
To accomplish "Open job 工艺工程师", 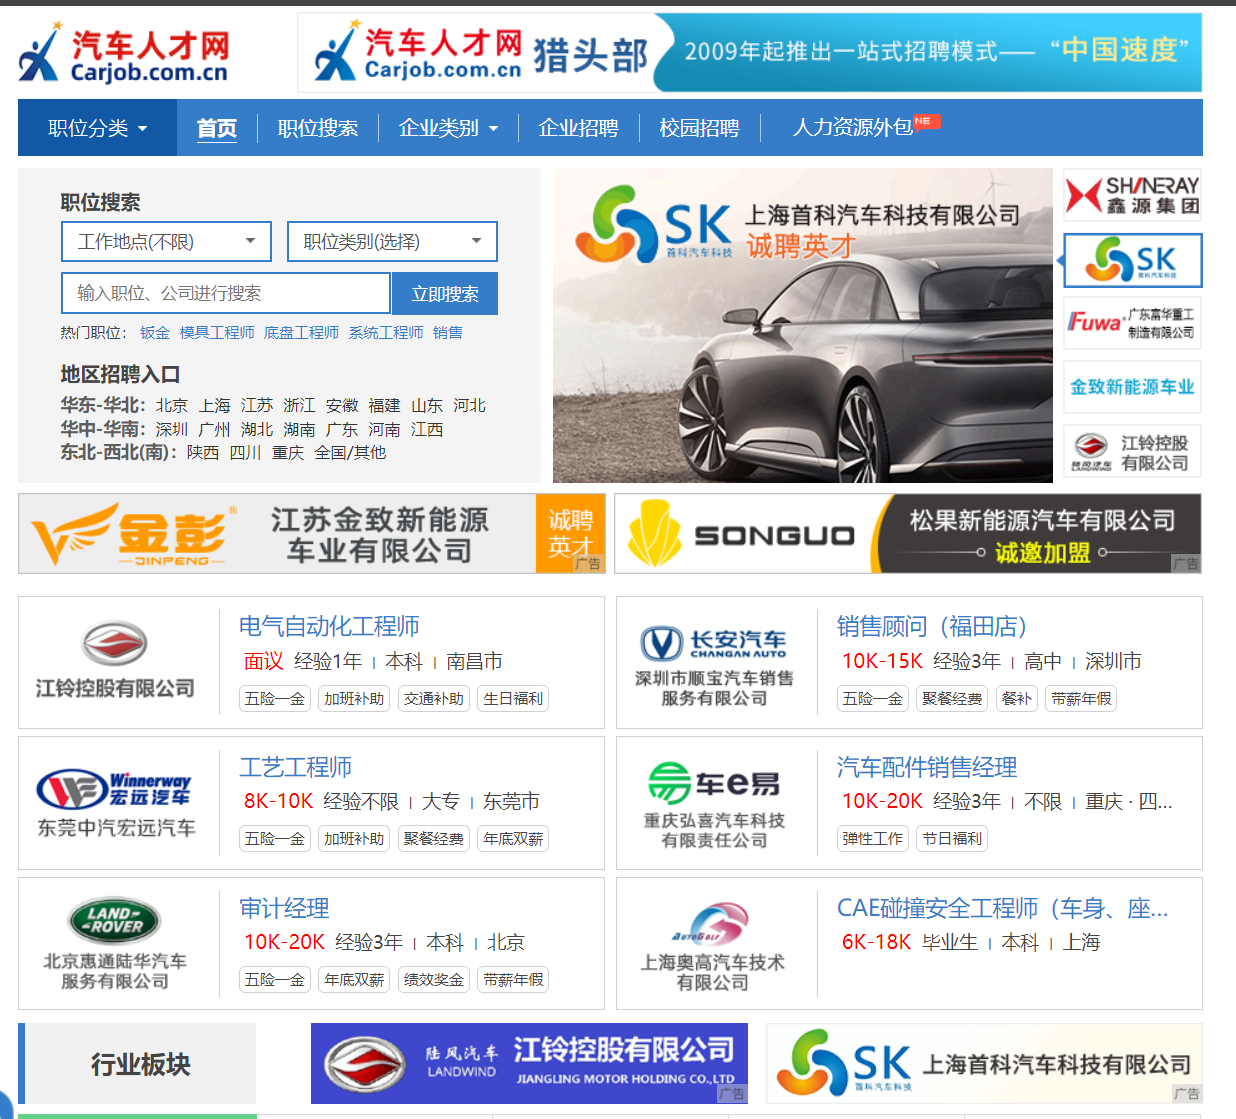I will click(x=295, y=767).
